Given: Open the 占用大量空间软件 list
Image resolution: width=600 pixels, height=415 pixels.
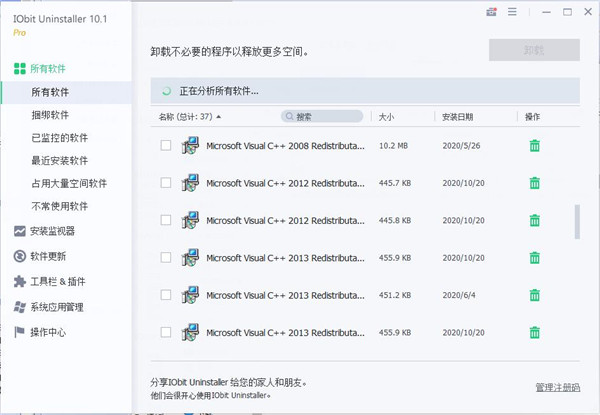Looking at the screenshot, I should coord(69,184).
